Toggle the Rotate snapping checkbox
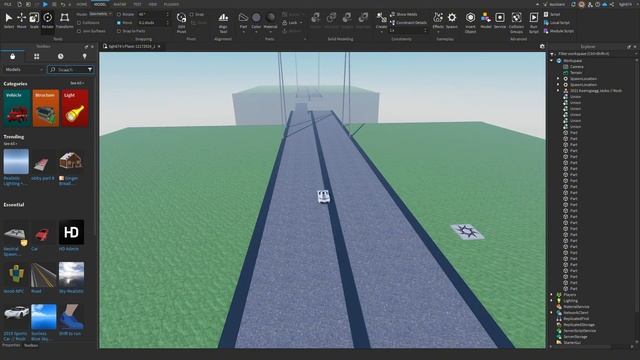The width and height of the screenshot is (640, 360). 119,14
